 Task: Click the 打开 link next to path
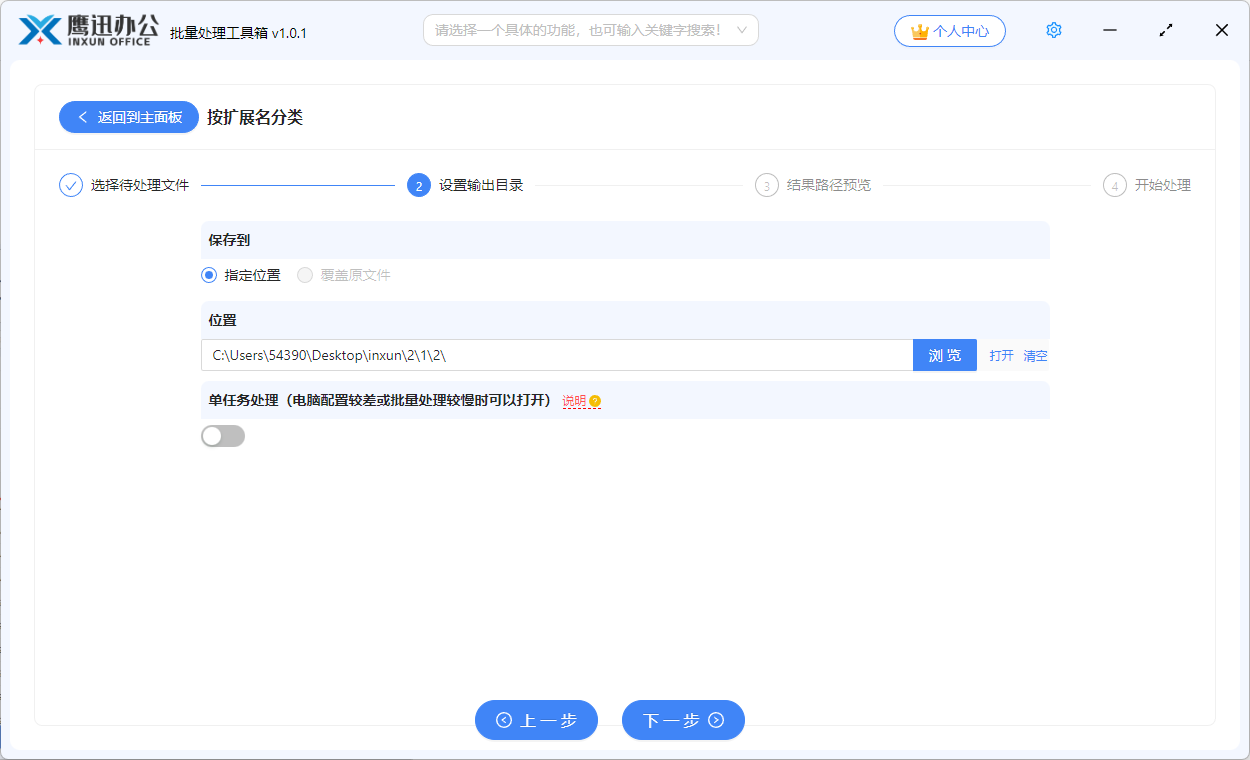[x=1001, y=355]
